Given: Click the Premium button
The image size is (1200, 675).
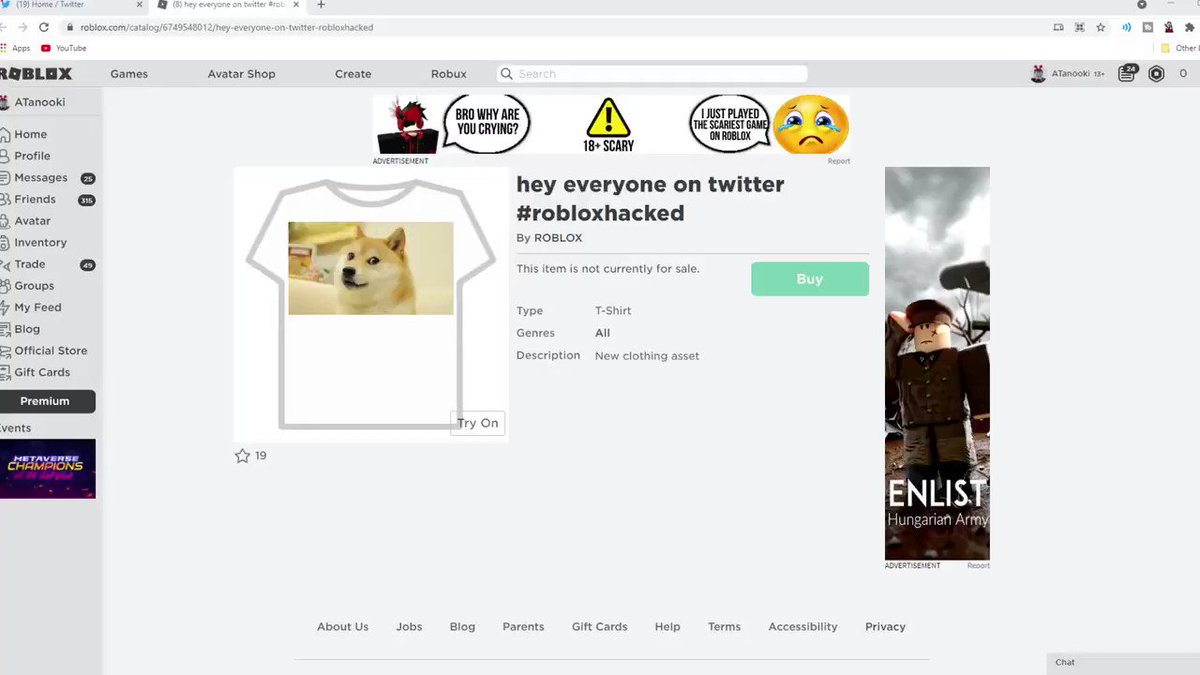Looking at the screenshot, I should (x=46, y=401).
